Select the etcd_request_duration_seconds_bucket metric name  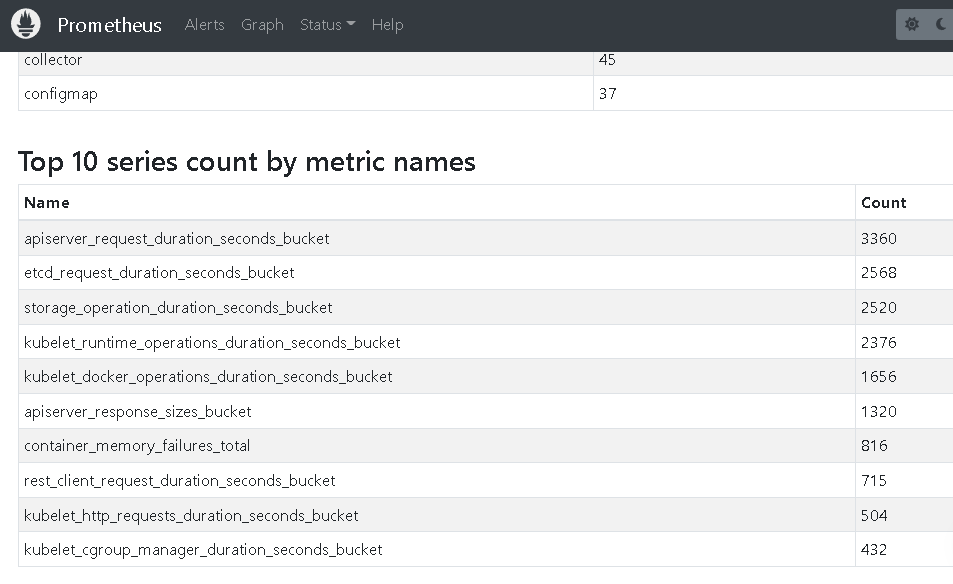159,272
